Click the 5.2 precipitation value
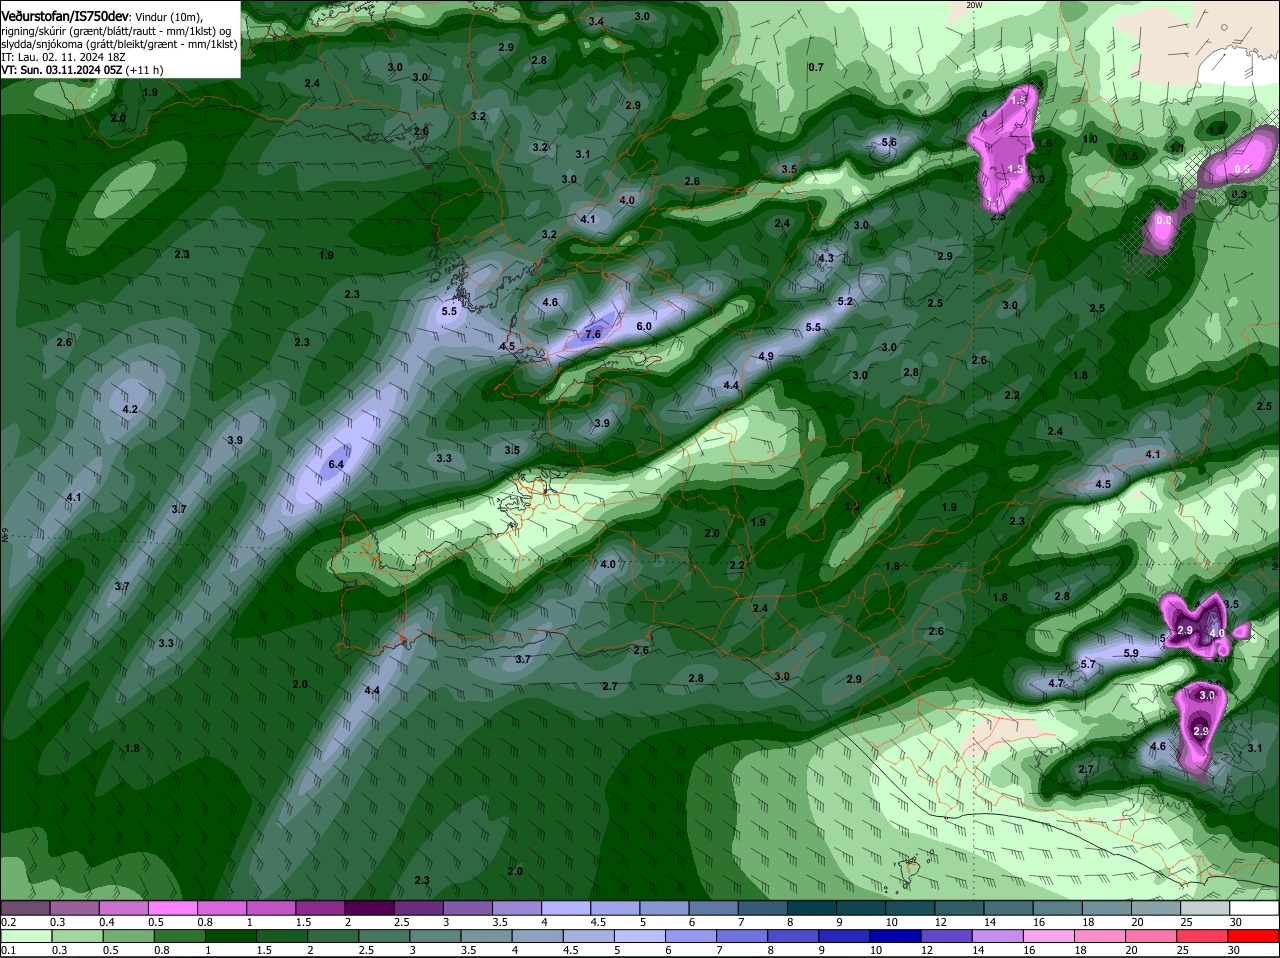This screenshot has width=1280, height=958. 845,301
